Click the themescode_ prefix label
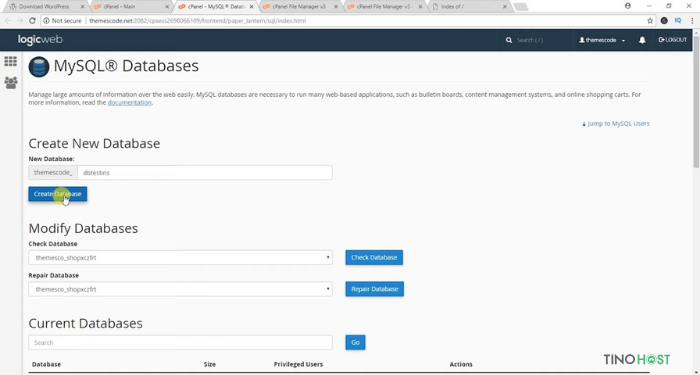 53,173
